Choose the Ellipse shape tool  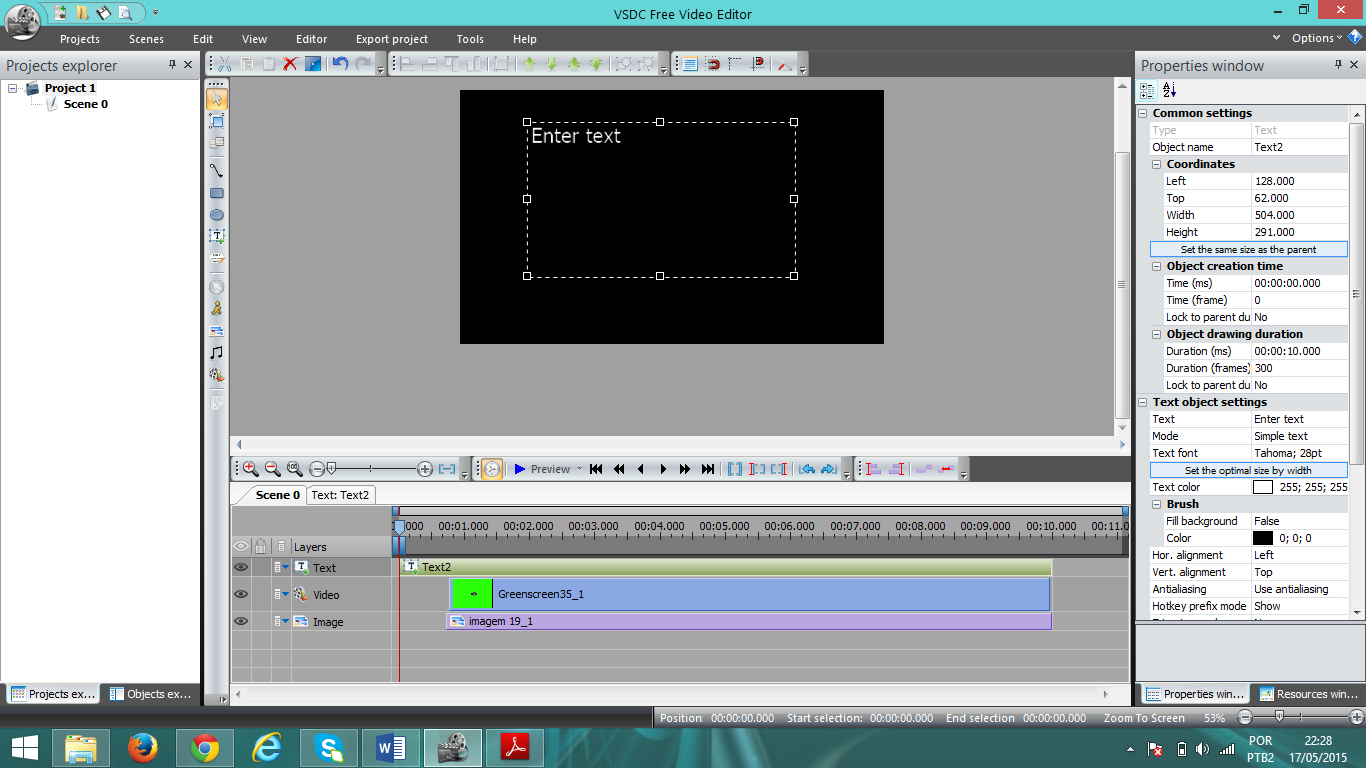pyautogui.click(x=216, y=215)
